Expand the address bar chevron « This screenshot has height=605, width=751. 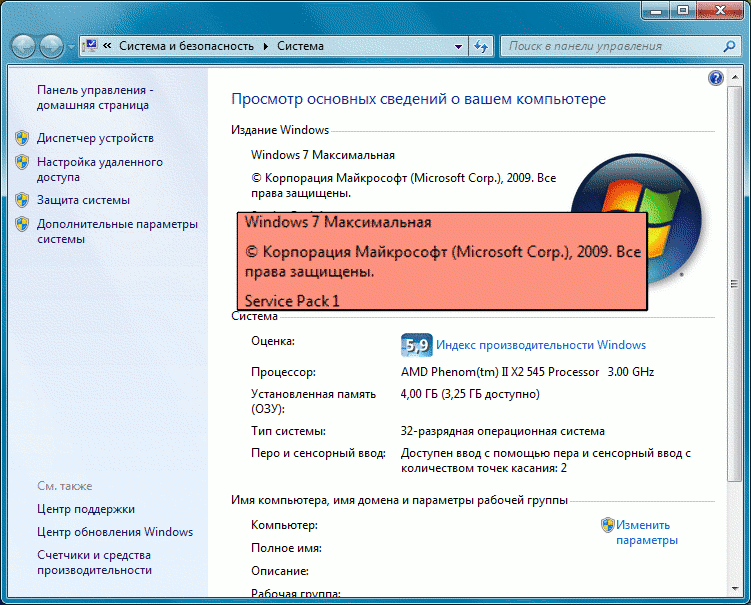(x=108, y=46)
